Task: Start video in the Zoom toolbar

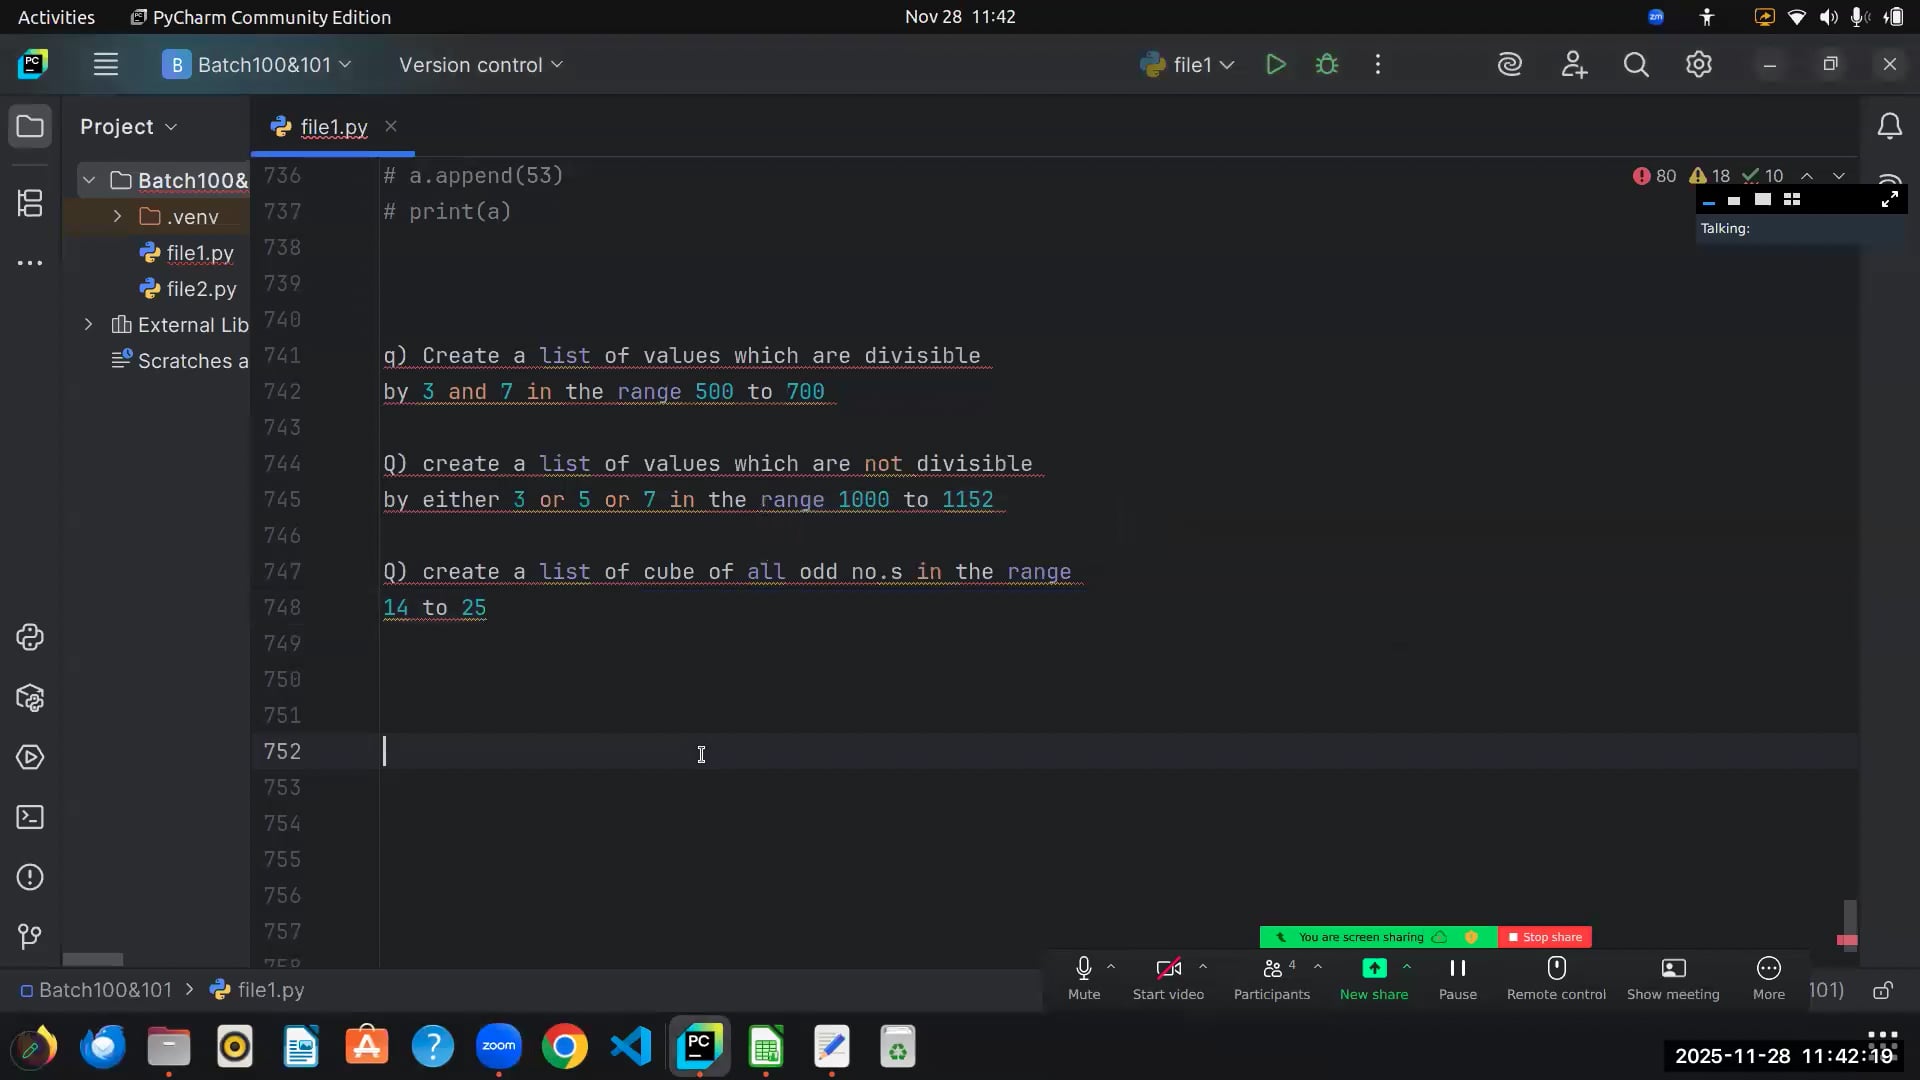Action: (x=1167, y=978)
